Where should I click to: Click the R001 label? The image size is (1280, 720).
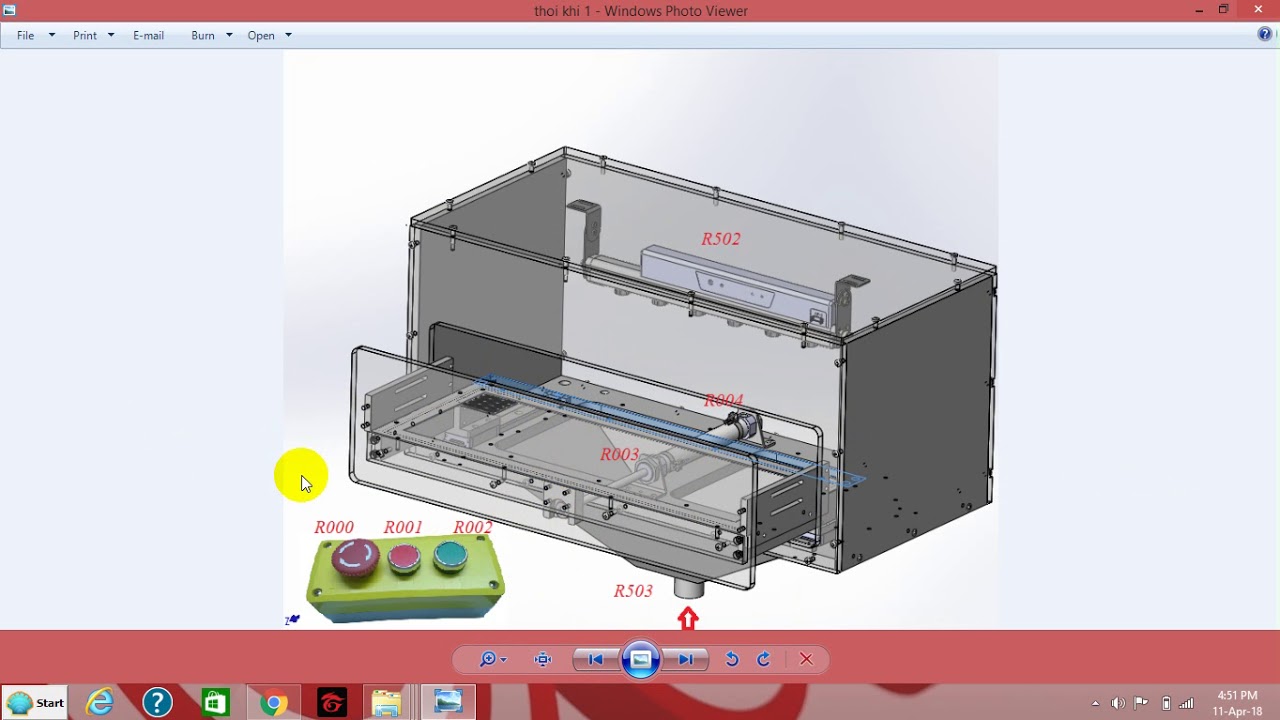[x=403, y=527]
